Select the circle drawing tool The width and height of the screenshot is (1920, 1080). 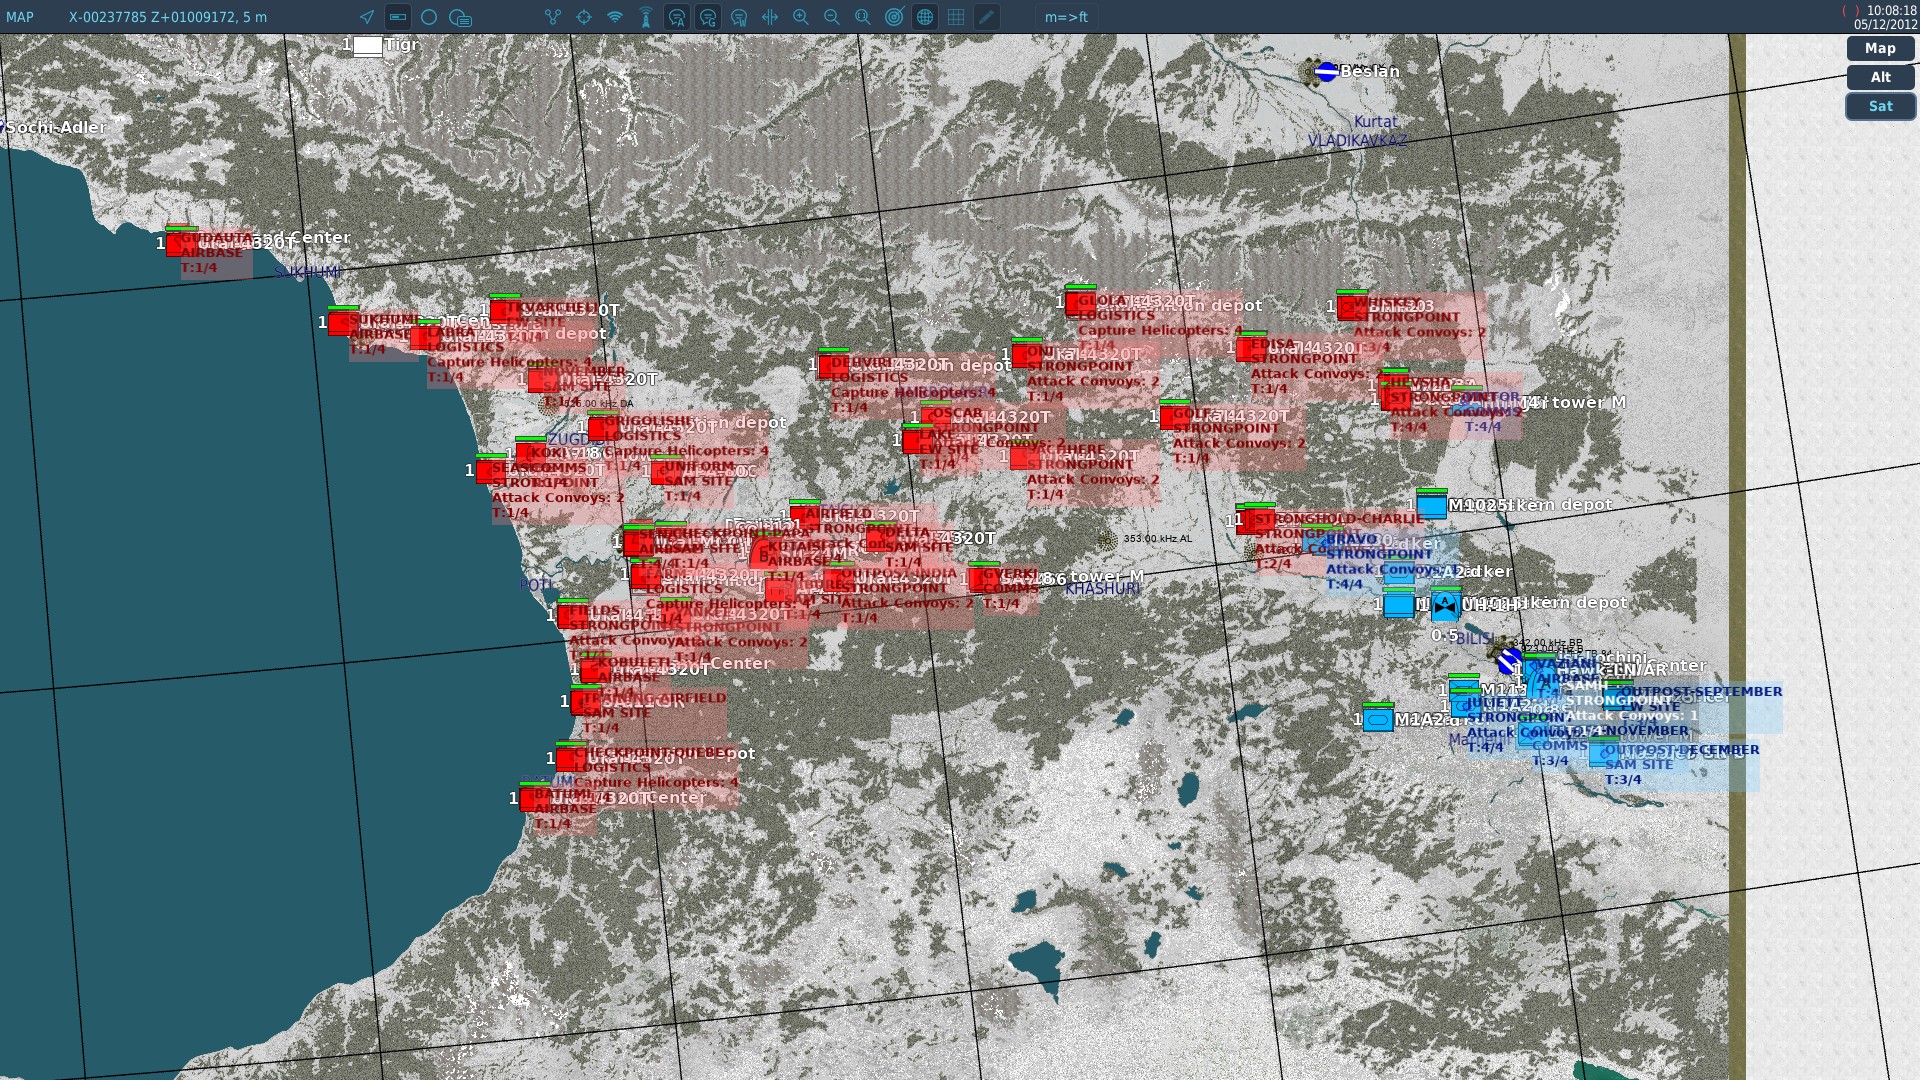click(429, 17)
